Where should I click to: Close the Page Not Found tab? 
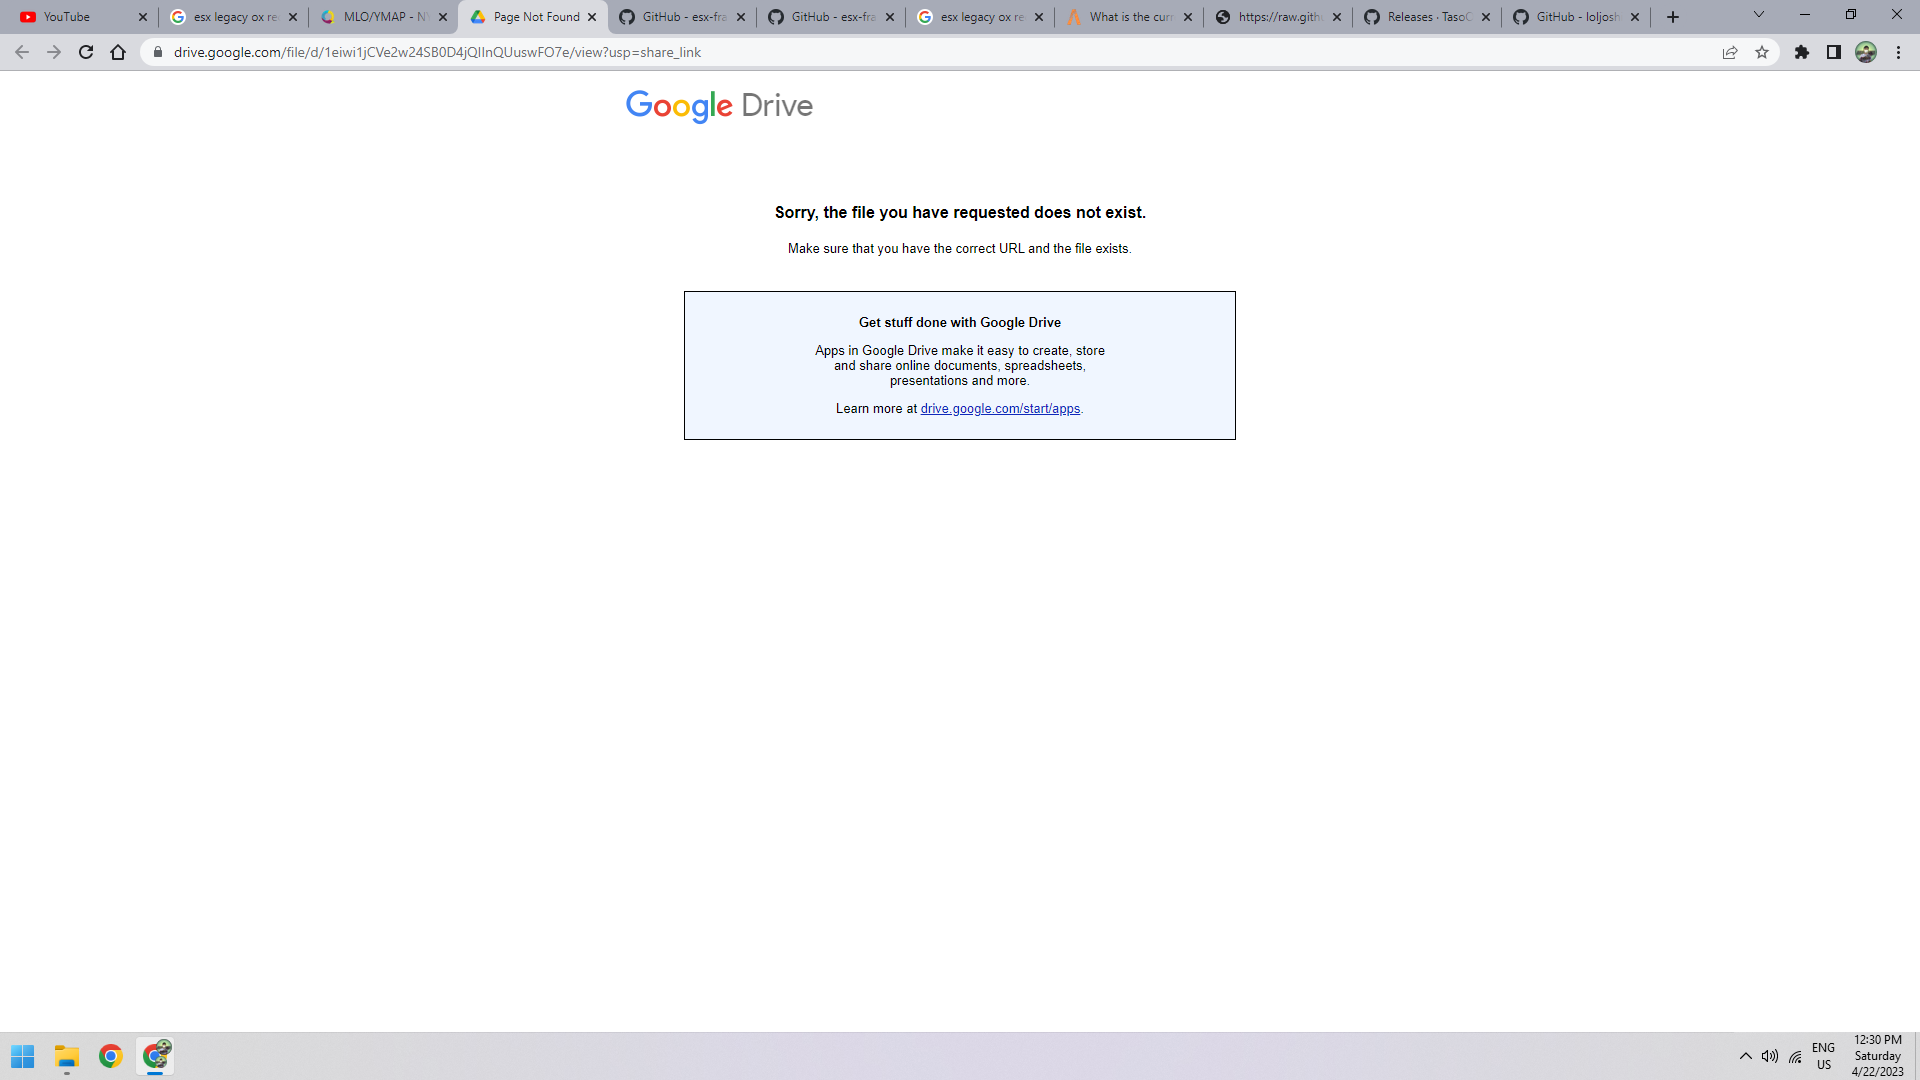point(592,17)
